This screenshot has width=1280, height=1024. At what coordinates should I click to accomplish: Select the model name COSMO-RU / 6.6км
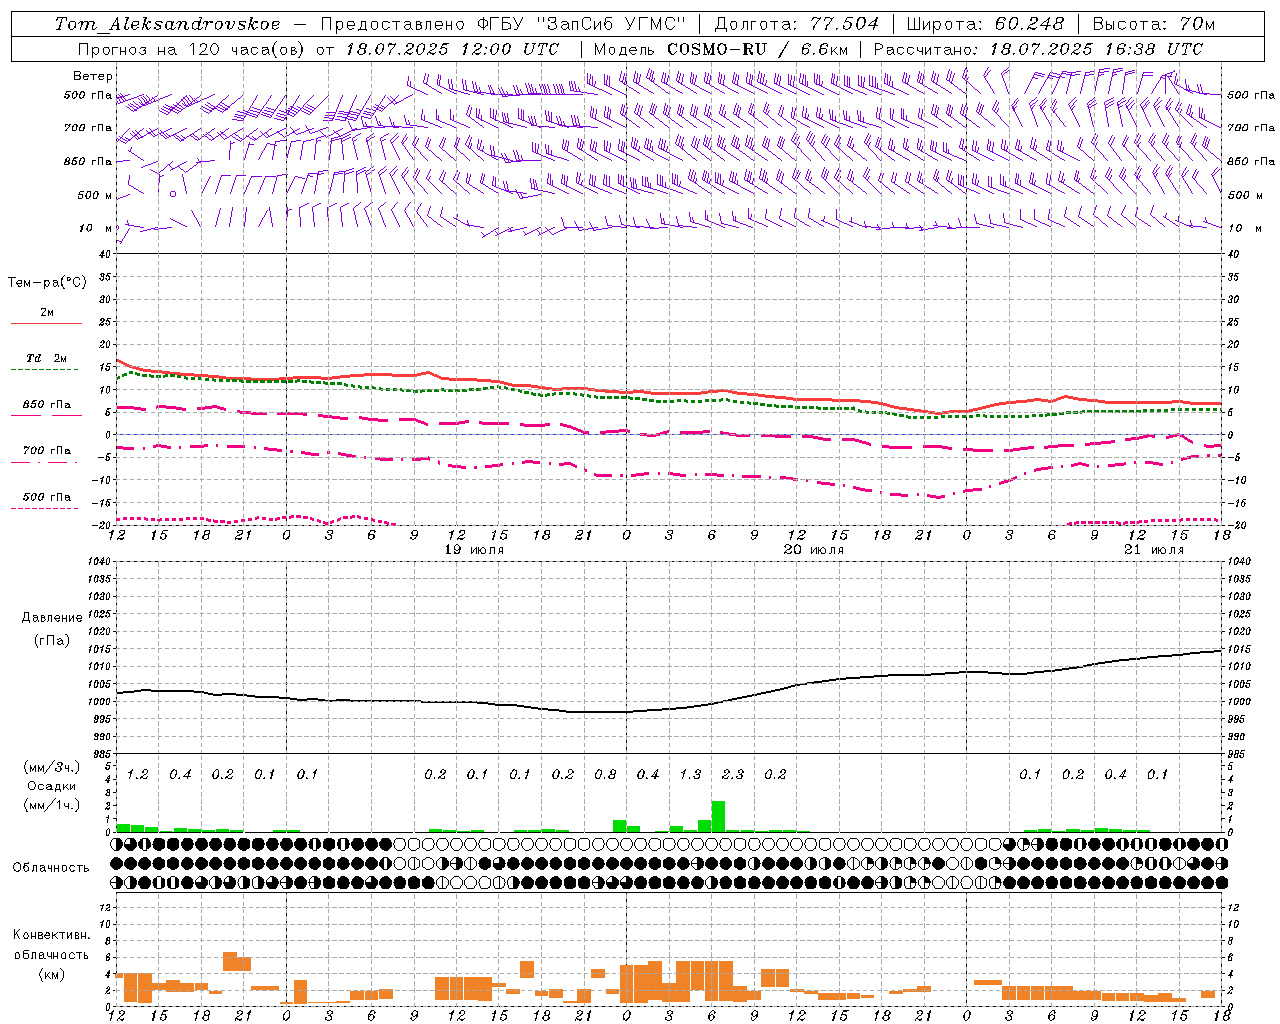pyautogui.click(x=758, y=49)
